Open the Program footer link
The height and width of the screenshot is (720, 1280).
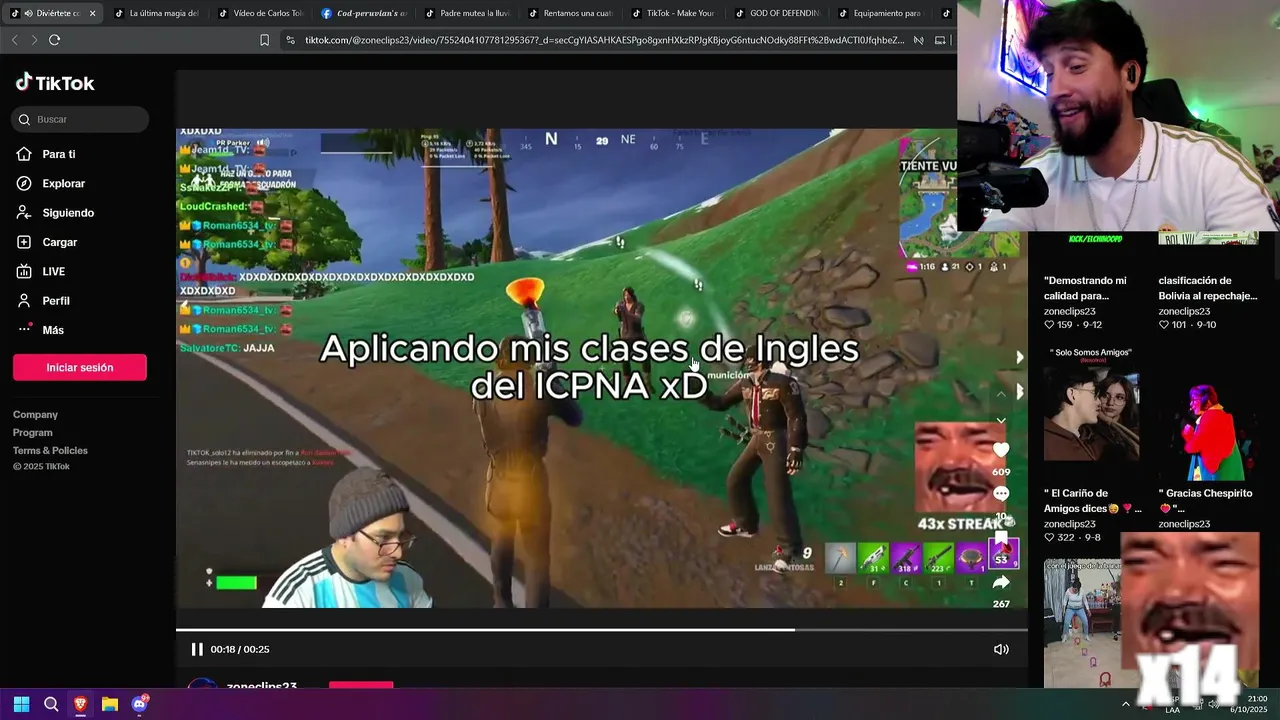click(x=33, y=433)
